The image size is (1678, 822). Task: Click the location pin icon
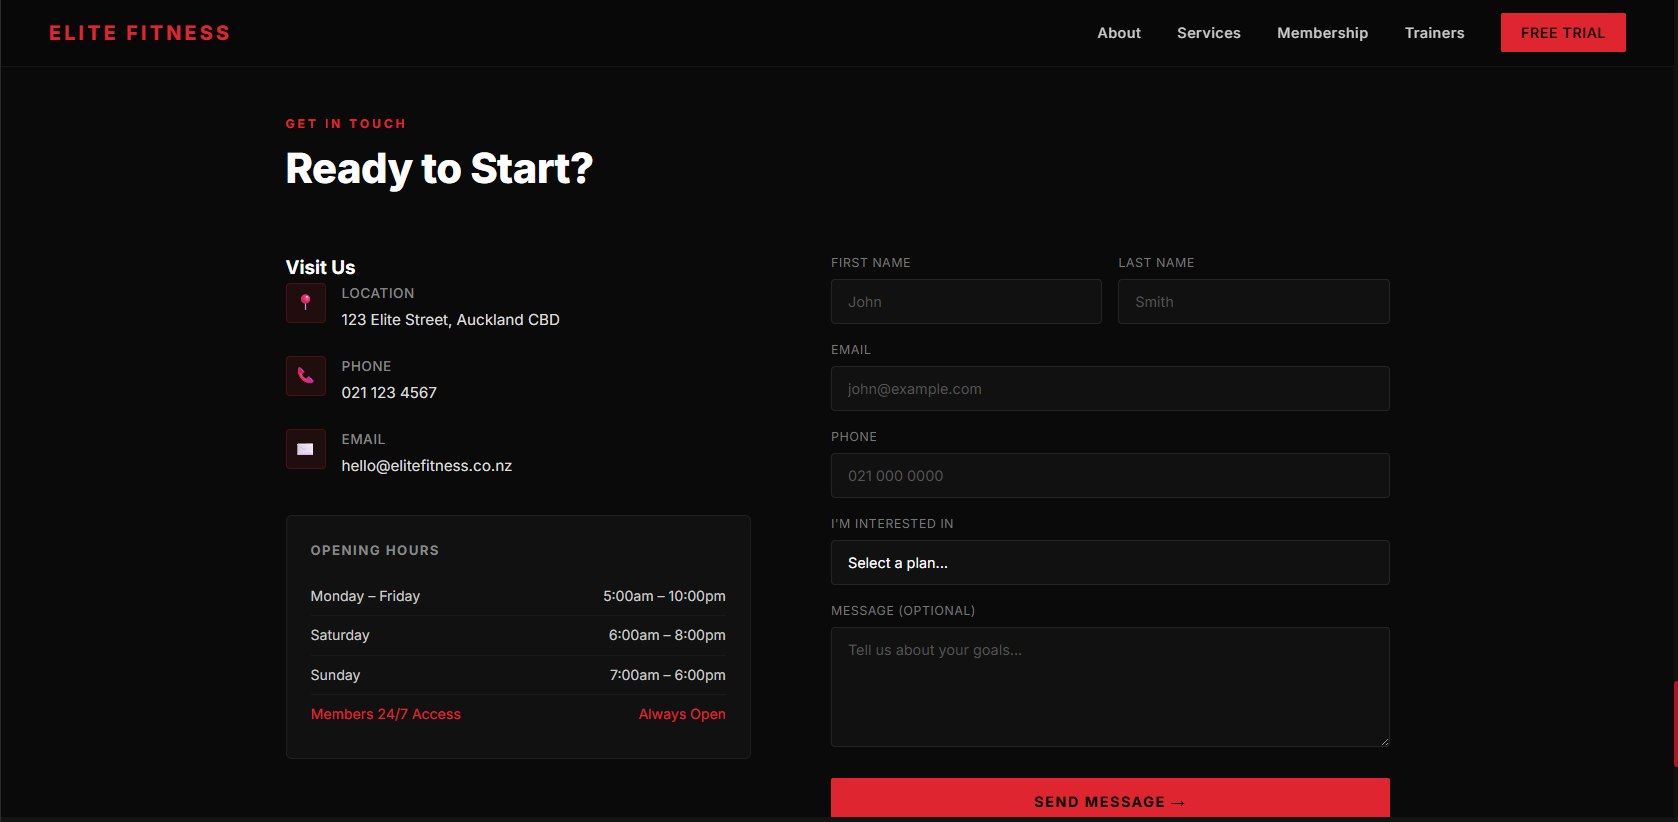306,303
